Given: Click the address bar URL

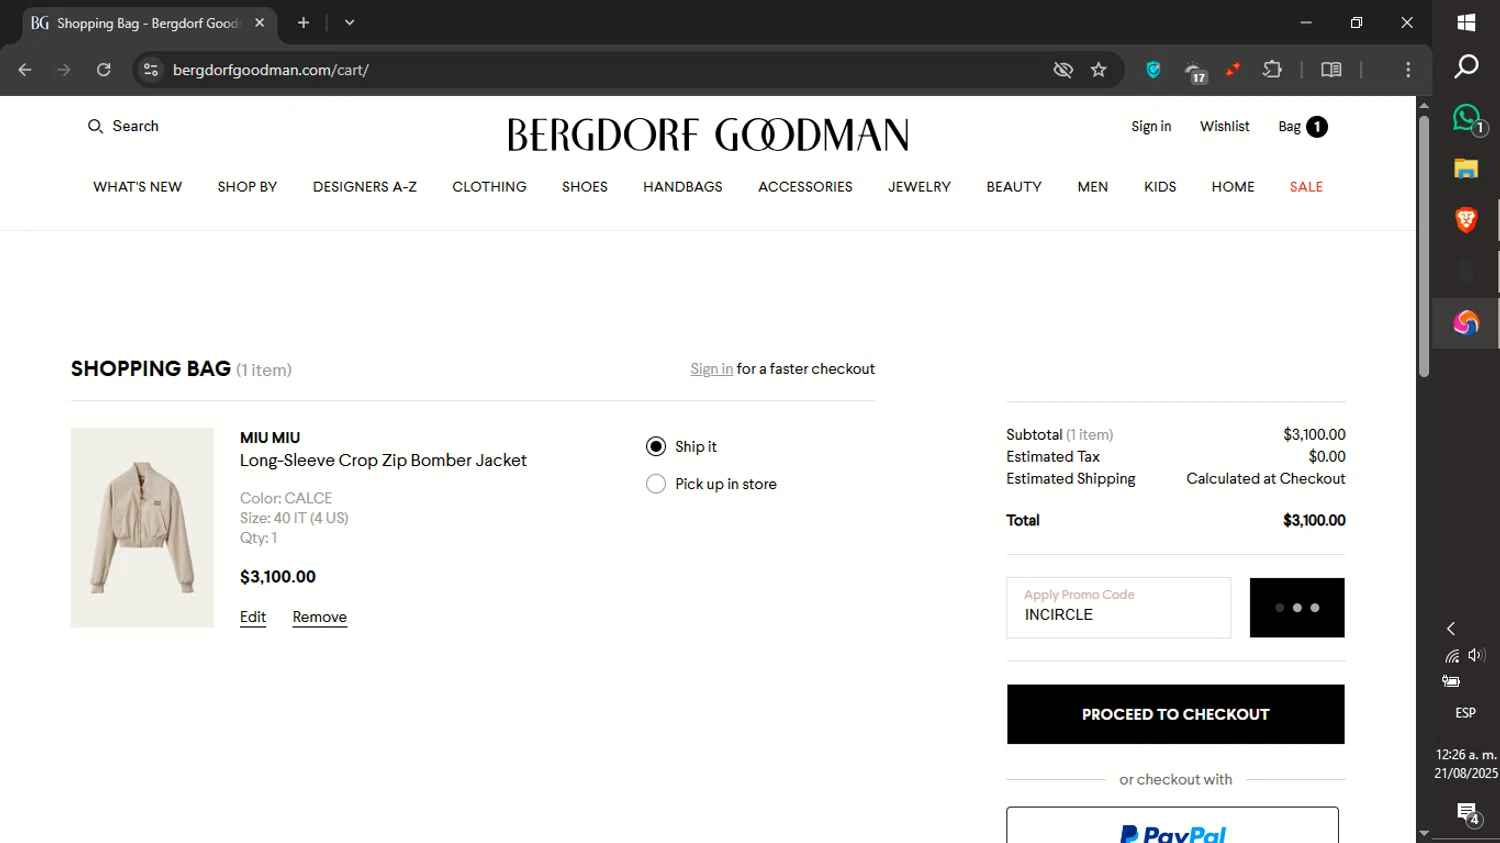Looking at the screenshot, I should click(x=271, y=70).
